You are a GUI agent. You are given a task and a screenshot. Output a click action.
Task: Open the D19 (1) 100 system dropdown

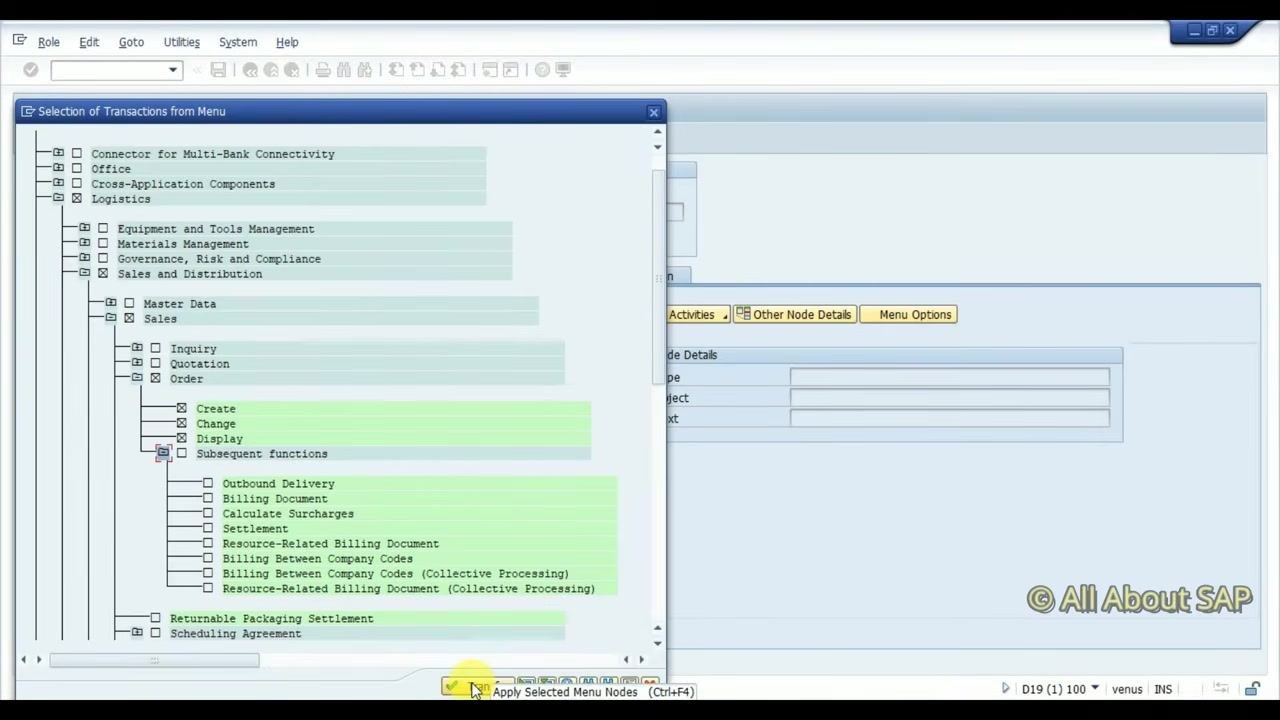coord(1095,689)
